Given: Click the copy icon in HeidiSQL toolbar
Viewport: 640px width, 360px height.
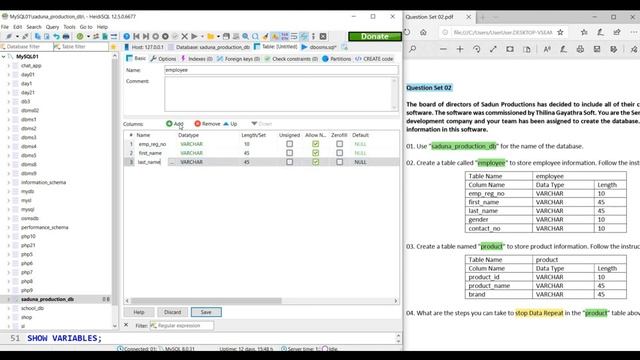Looking at the screenshot, I should click(38, 36).
